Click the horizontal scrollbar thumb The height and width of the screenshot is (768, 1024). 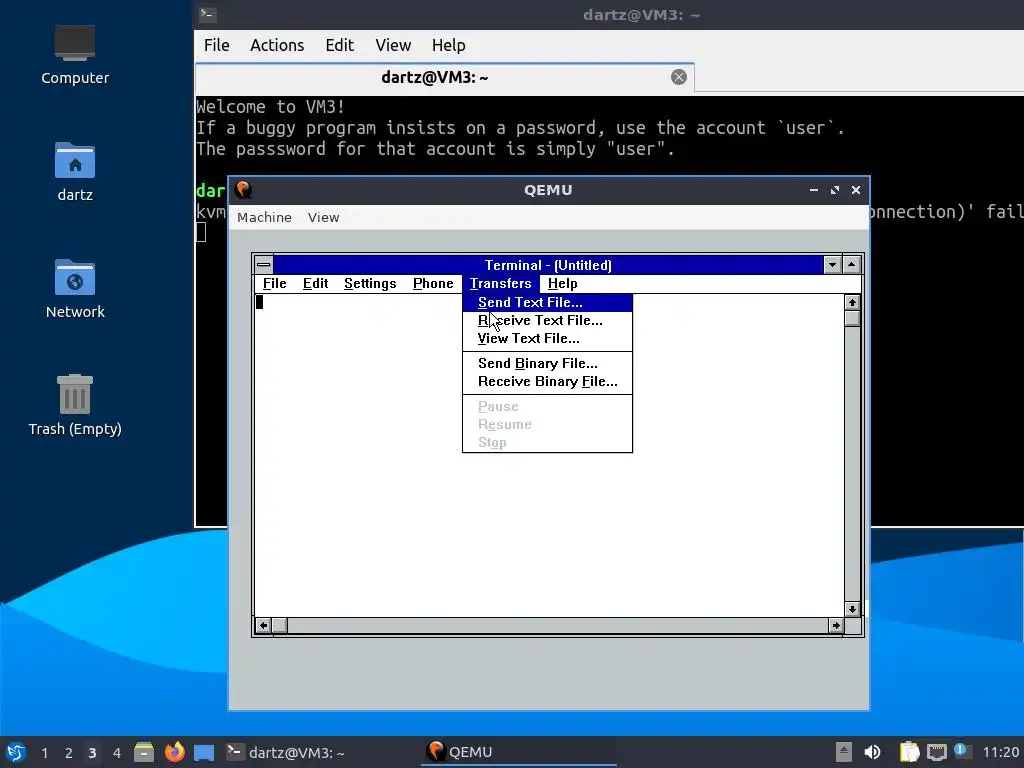(280, 625)
